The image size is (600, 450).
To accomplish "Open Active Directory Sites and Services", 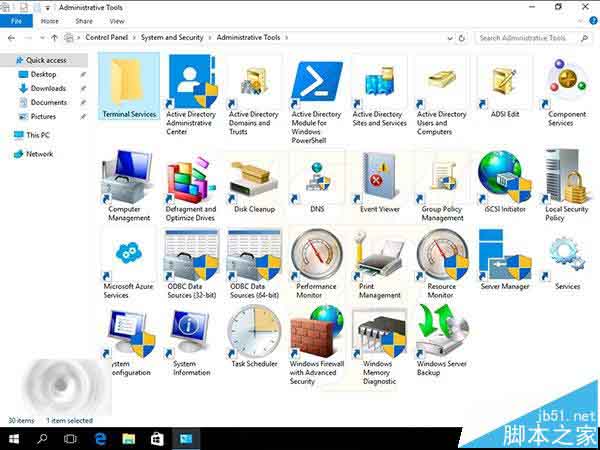I will click(x=379, y=91).
